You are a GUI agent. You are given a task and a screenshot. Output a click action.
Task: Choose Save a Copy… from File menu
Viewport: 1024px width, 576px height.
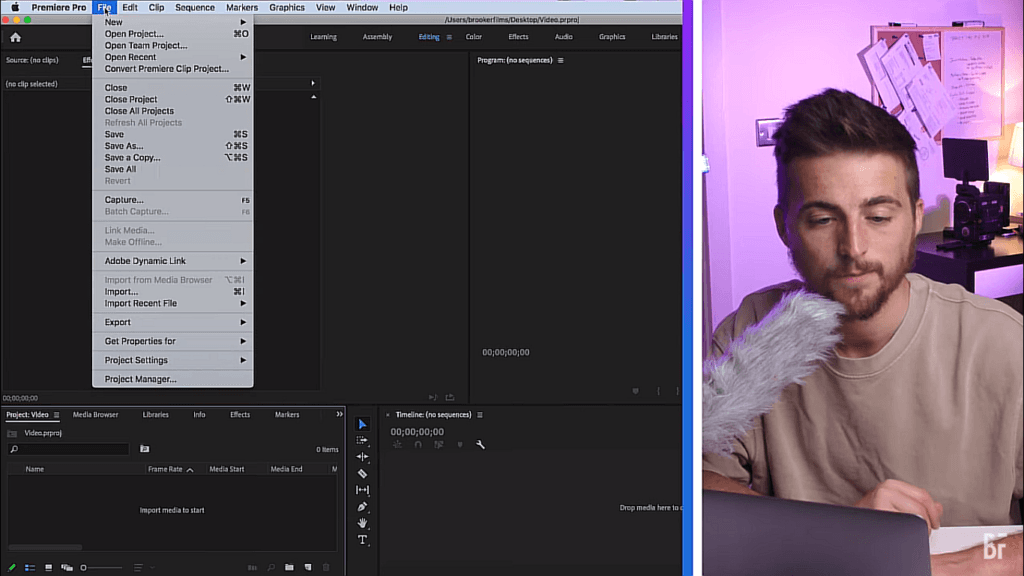(x=172, y=157)
